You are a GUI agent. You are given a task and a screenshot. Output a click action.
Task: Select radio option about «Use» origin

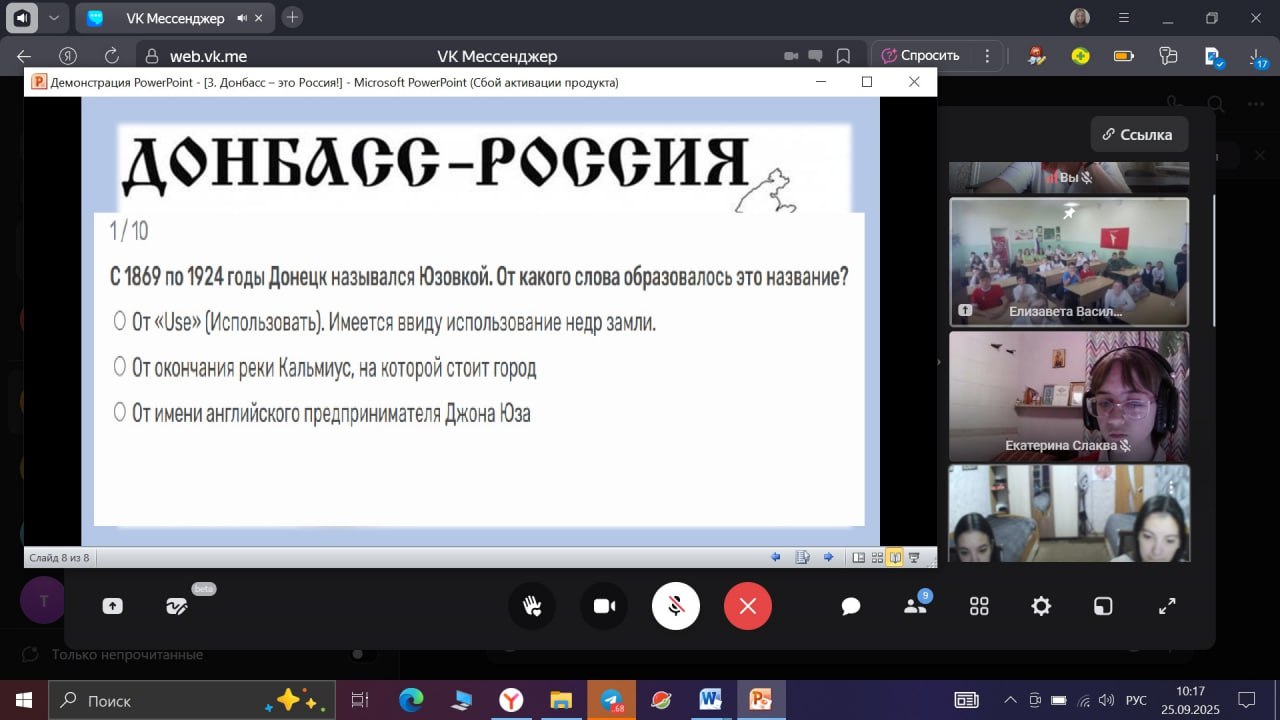(x=120, y=321)
